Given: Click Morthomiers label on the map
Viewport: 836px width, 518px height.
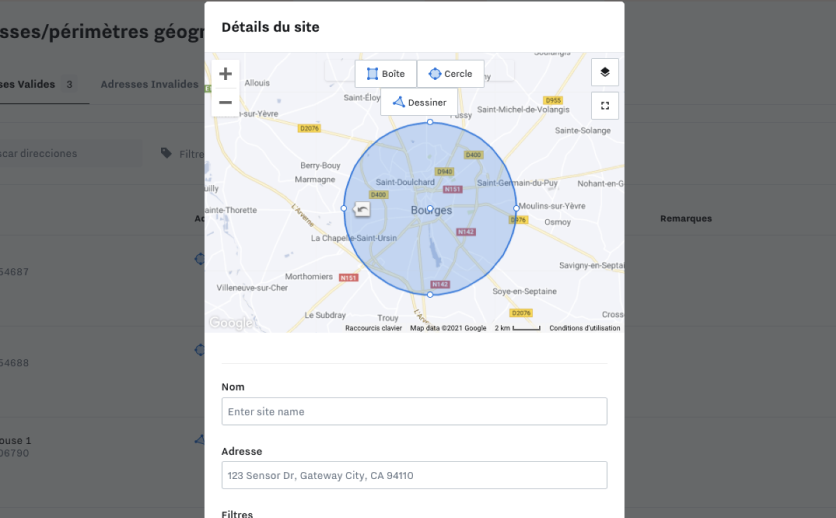Looking at the screenshot, I should pos(309,277).
